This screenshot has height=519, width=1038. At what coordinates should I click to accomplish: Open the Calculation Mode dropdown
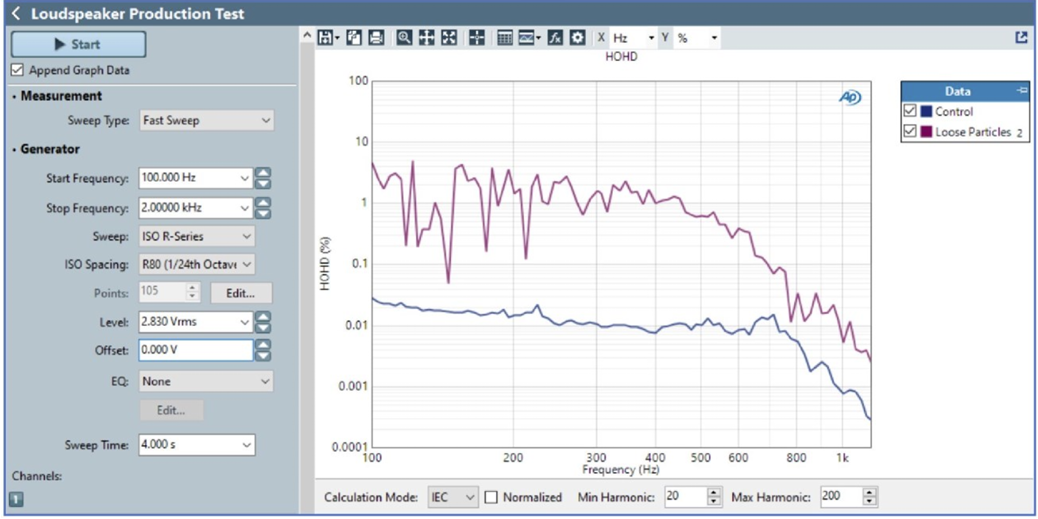452,497
